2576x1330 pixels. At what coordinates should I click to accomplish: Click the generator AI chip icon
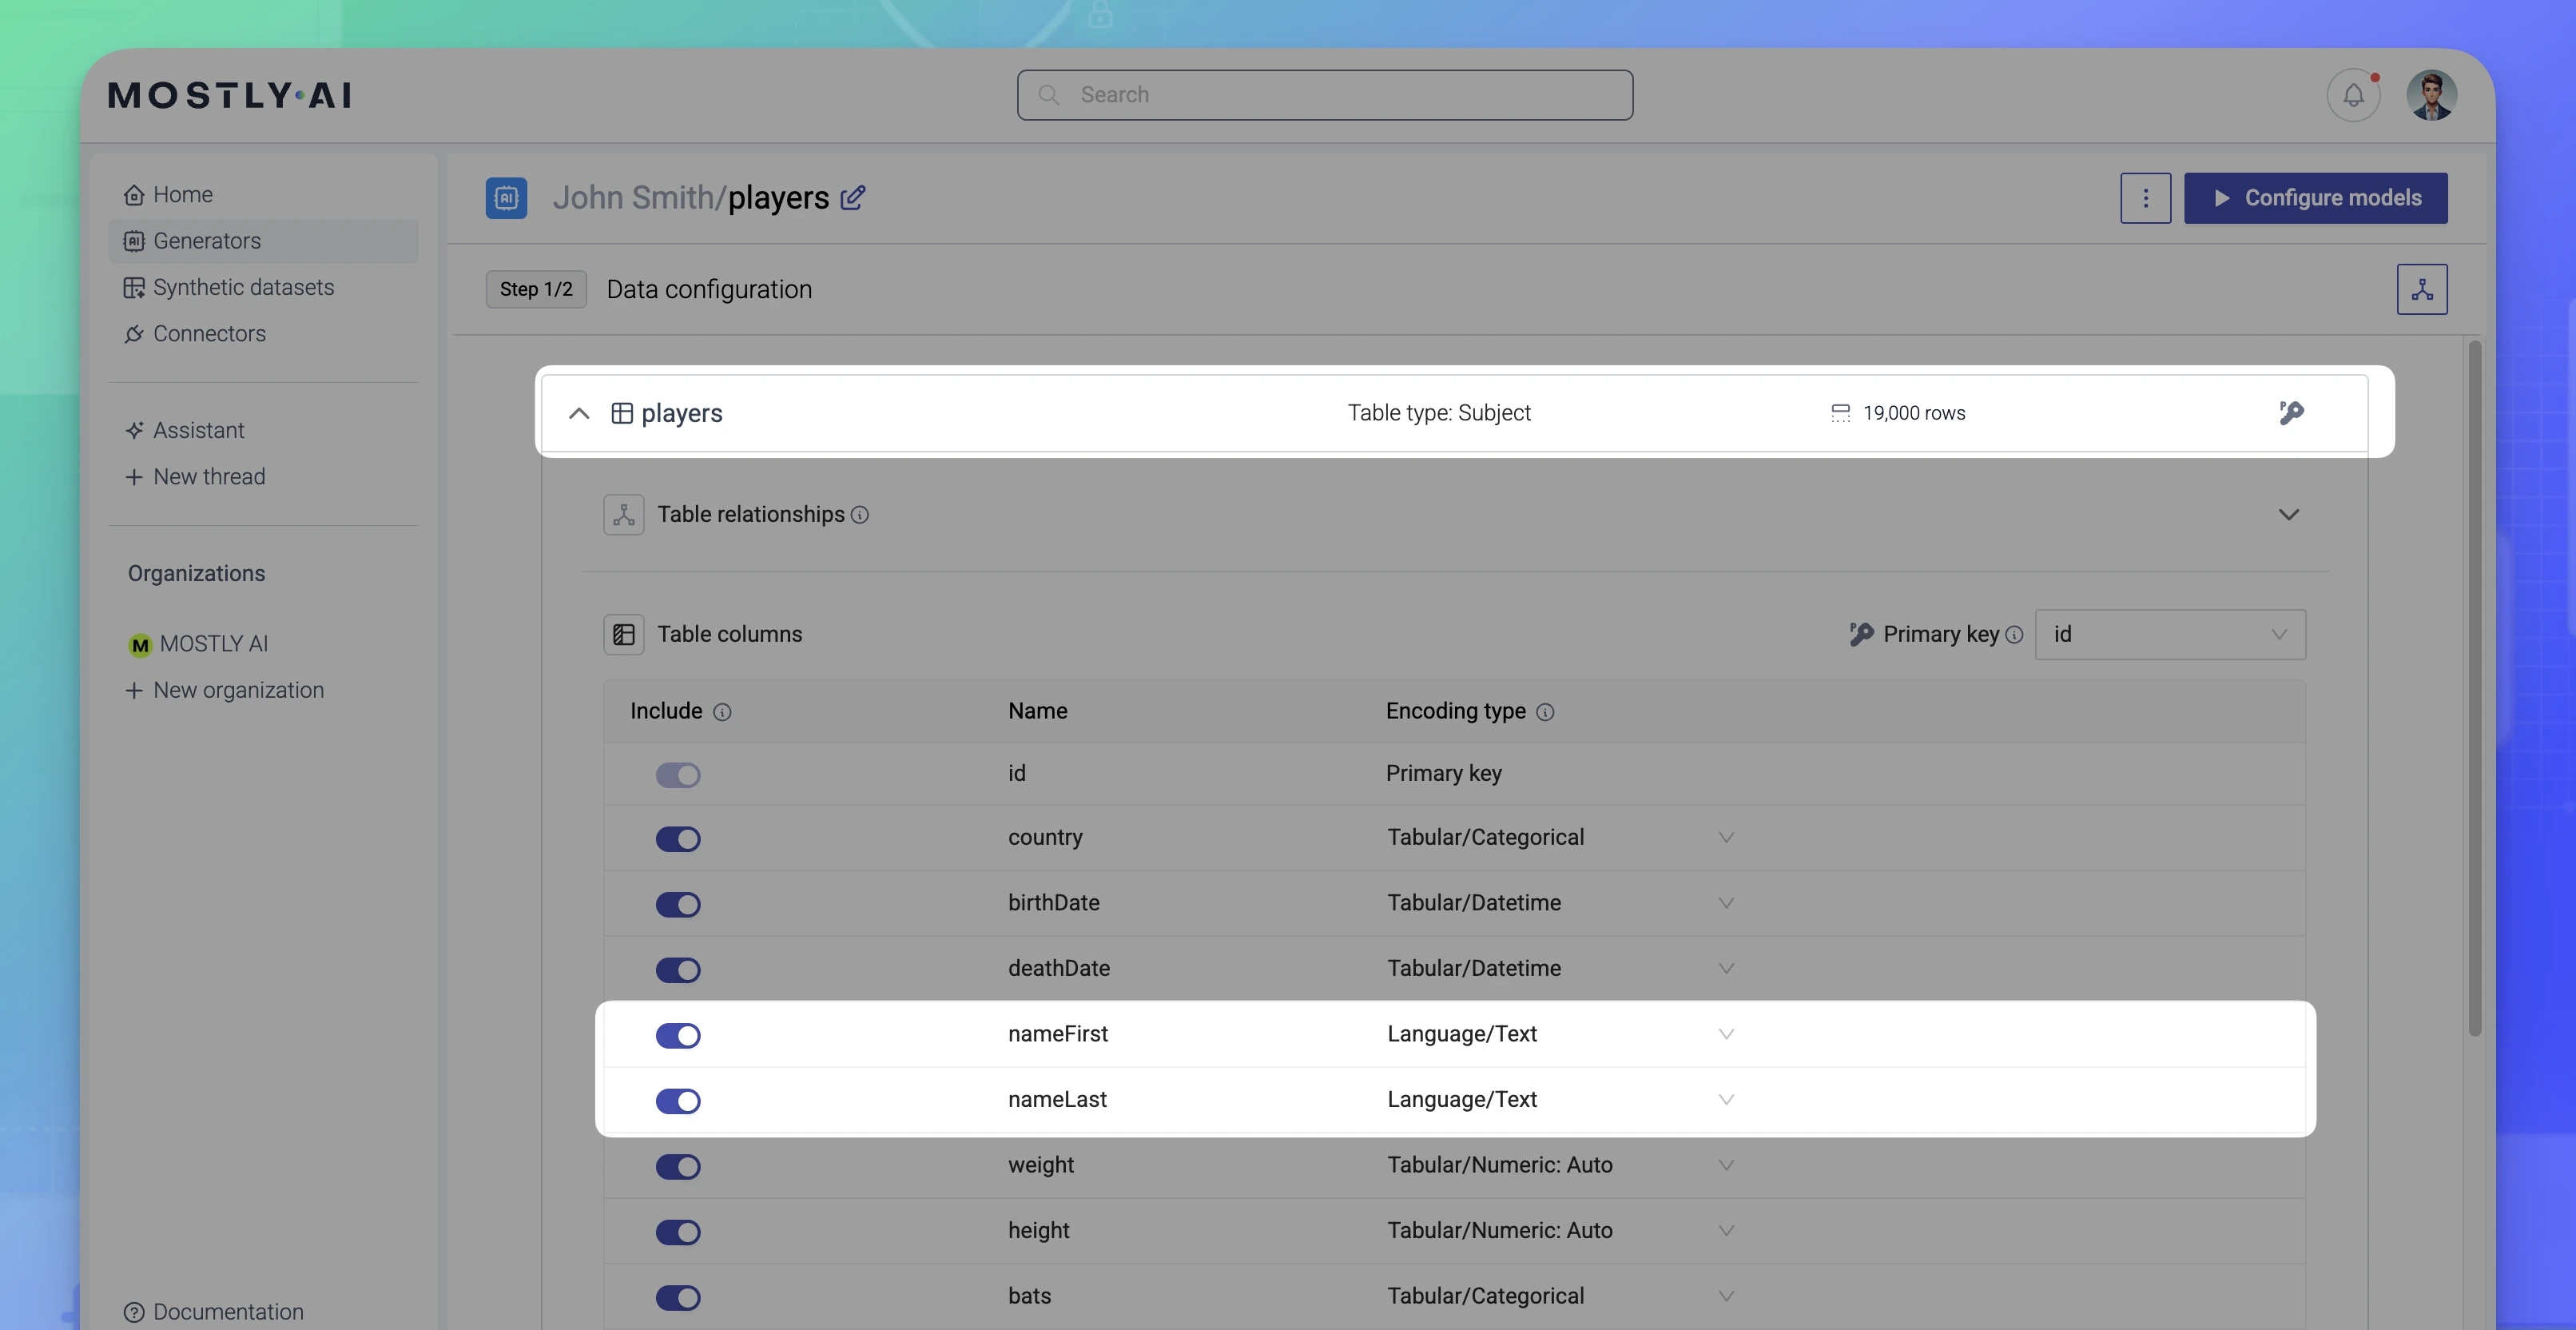506,198
